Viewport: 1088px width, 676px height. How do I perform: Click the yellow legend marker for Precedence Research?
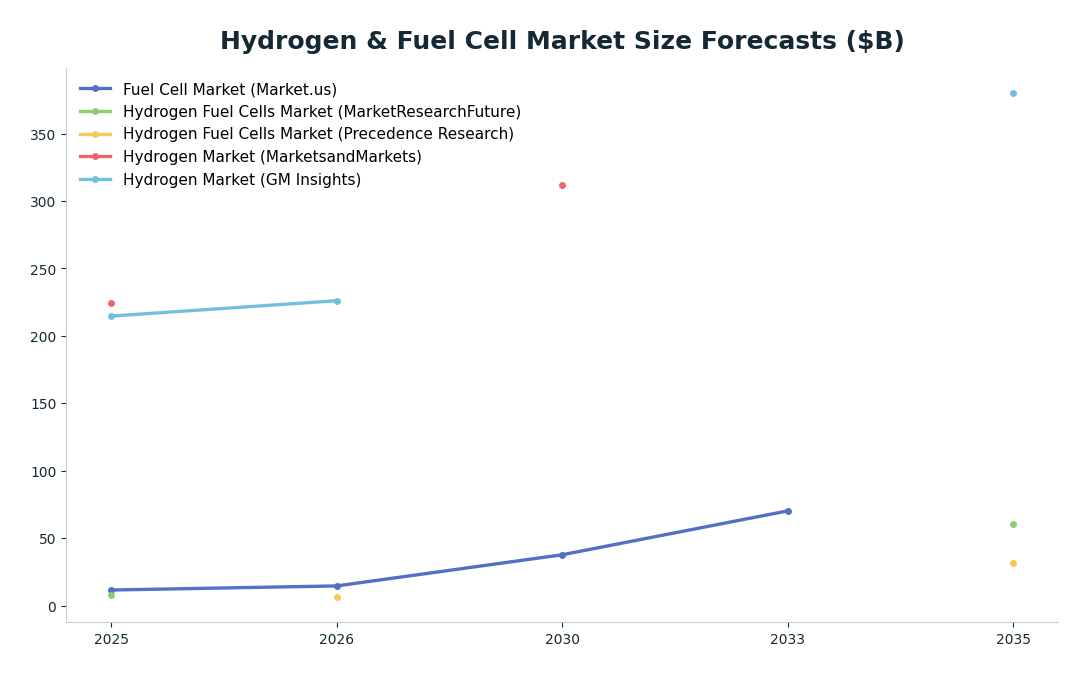(96, 134)
